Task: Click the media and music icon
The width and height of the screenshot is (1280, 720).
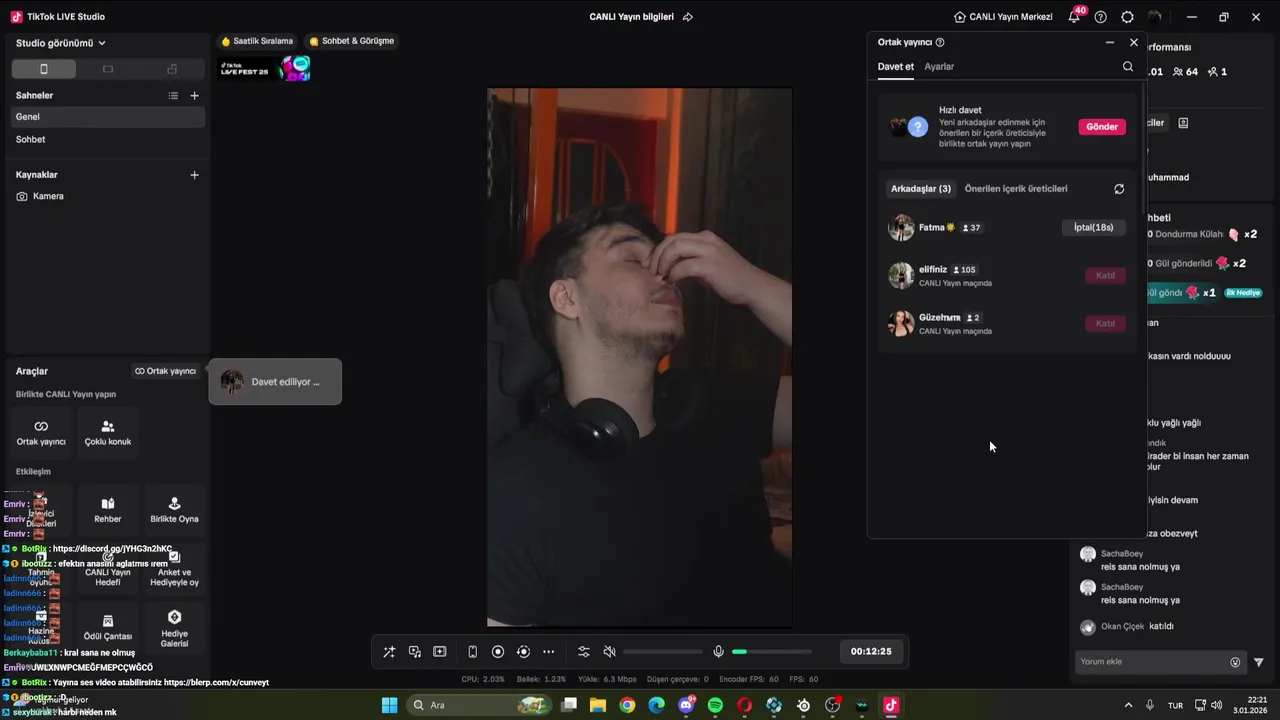Action: click(415, 652)
